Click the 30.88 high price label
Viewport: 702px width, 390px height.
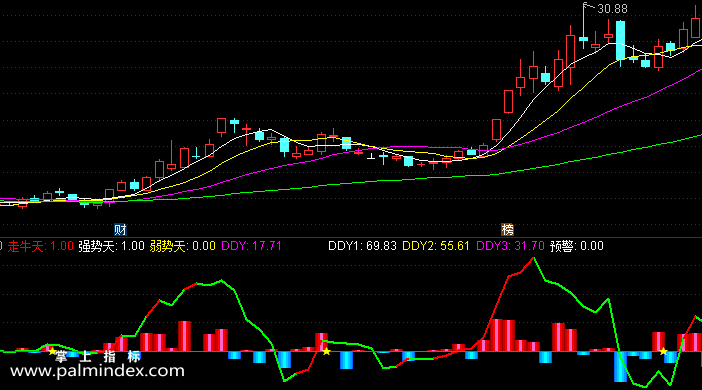(612, 9)
